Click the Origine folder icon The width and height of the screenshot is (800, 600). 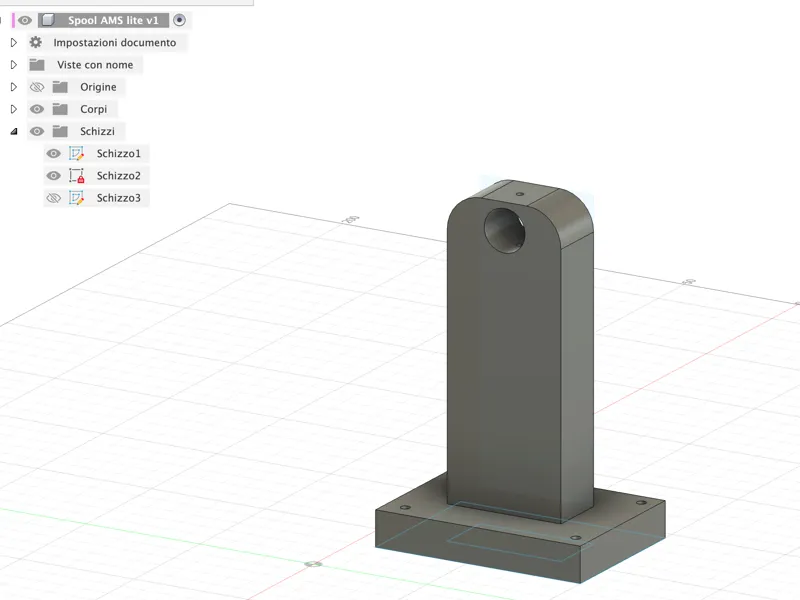(x=60, y=87)
